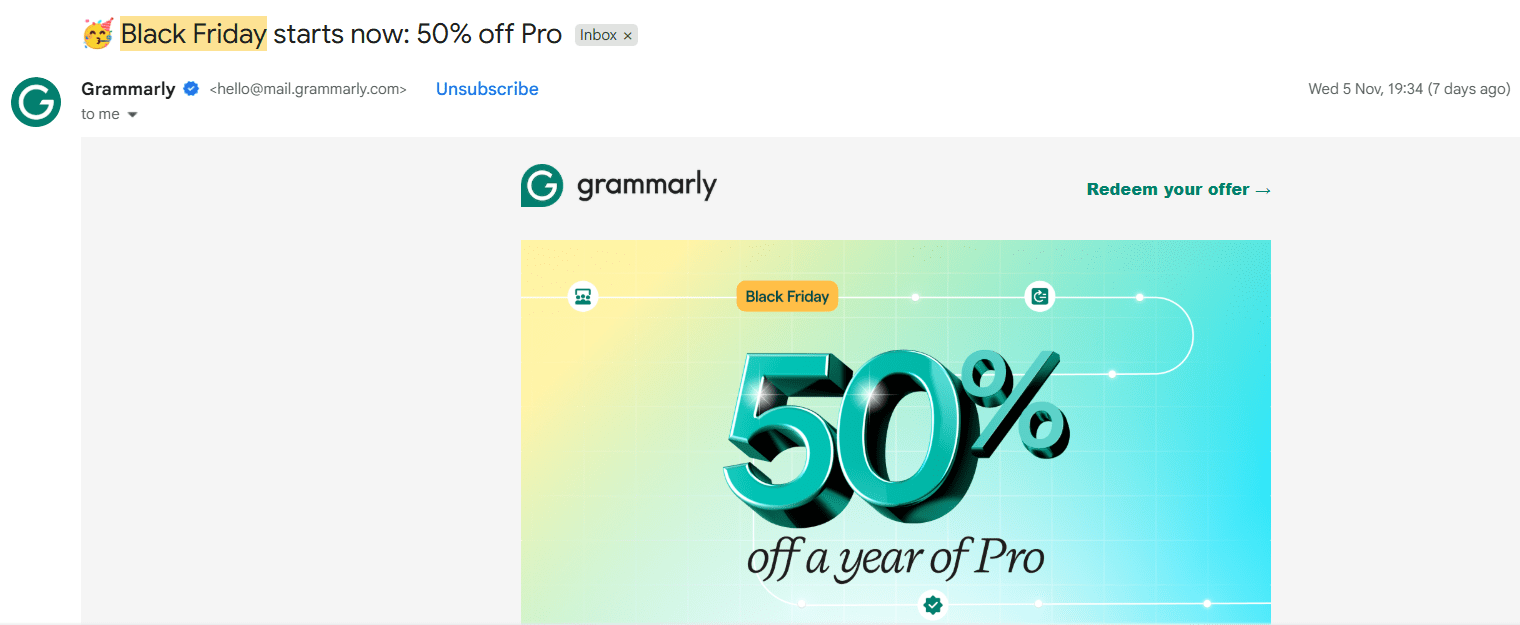
Task: Click the checkmark badge icon below the banner
Action: pyautogui.click(x=932, y=604)
